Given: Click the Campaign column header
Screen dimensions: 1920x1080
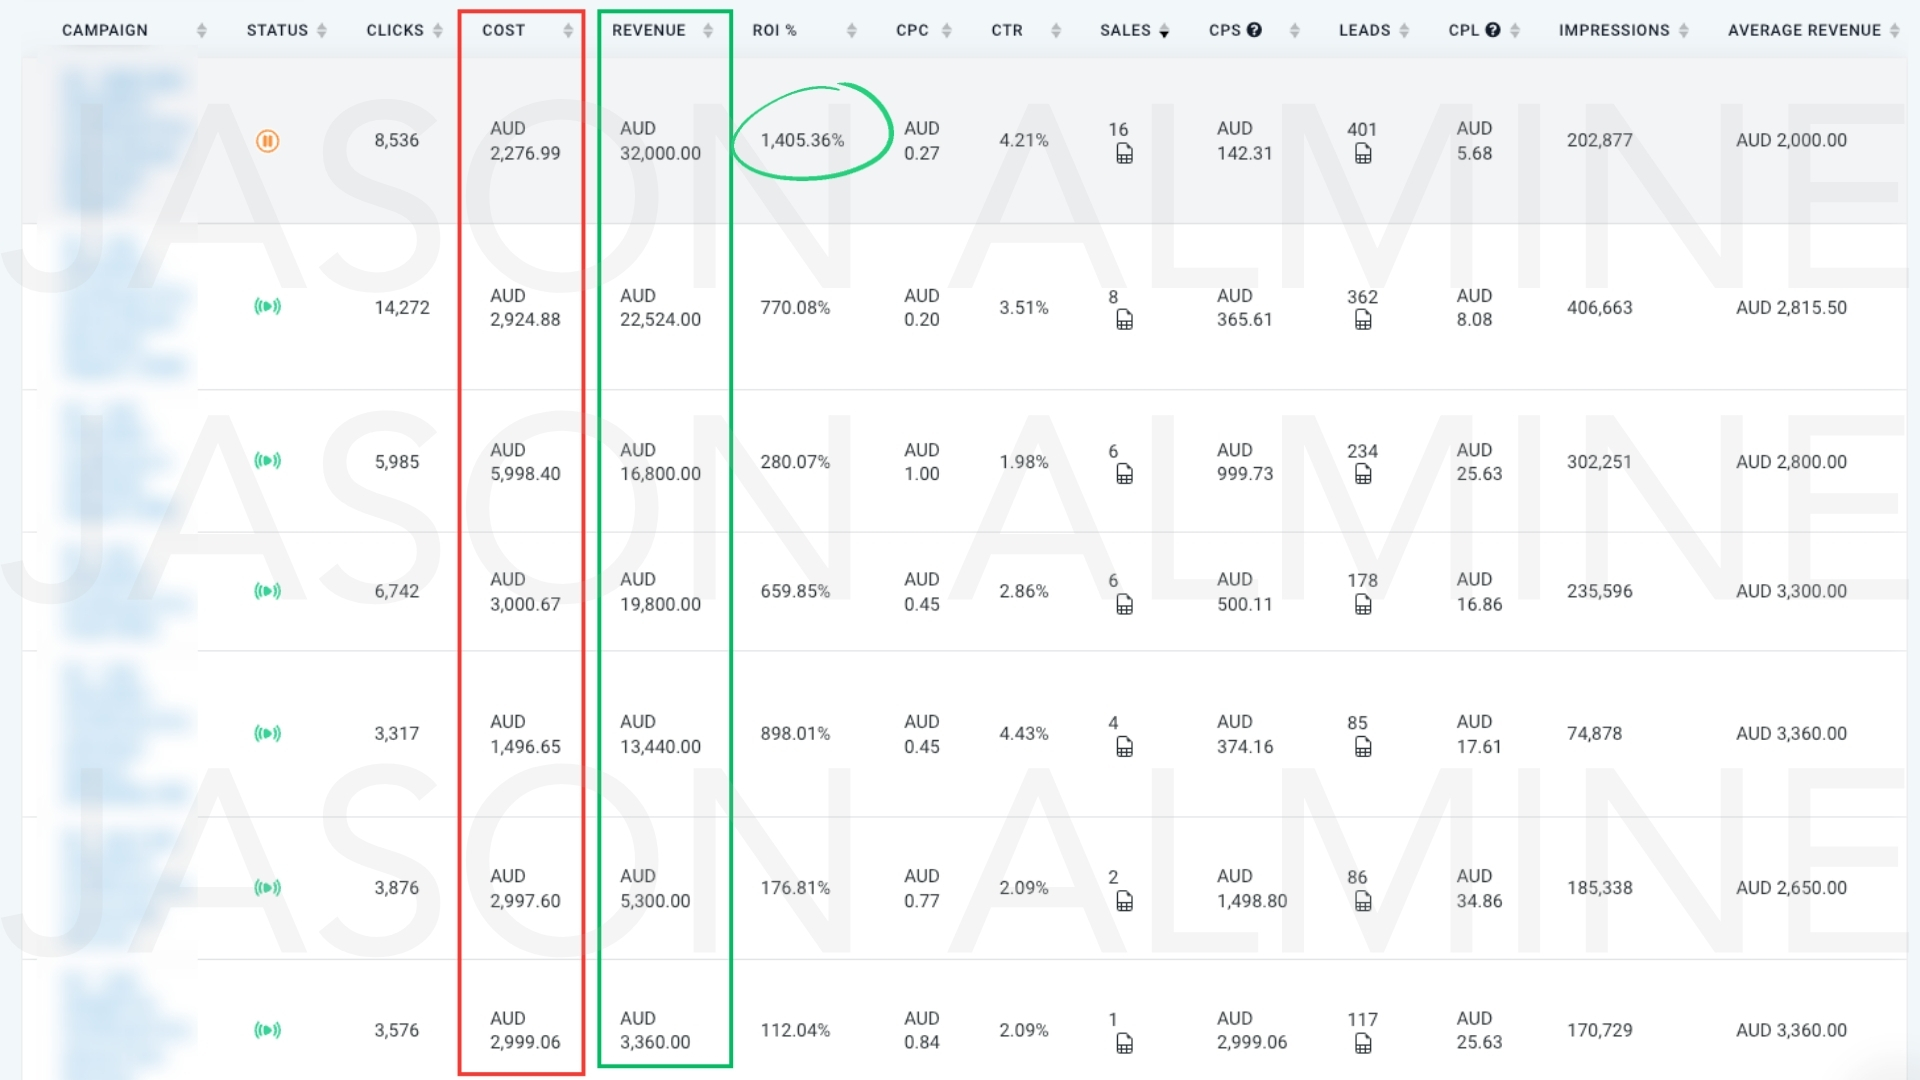Looking at the screenshot, I should click(x=105, y=30).
